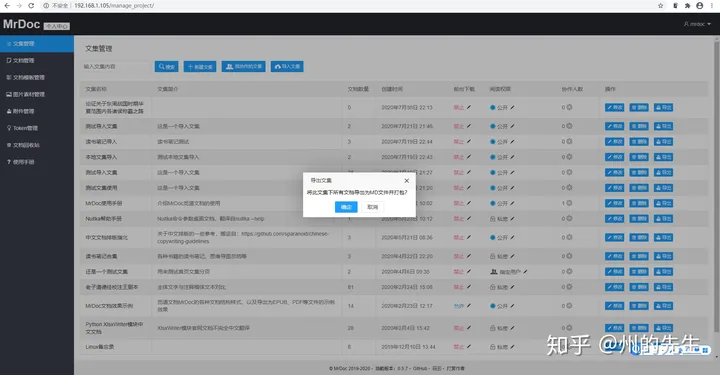Cancel the export dialog with 取消
The height and width of the screenshot is (375, 720).
coord(372,207)
